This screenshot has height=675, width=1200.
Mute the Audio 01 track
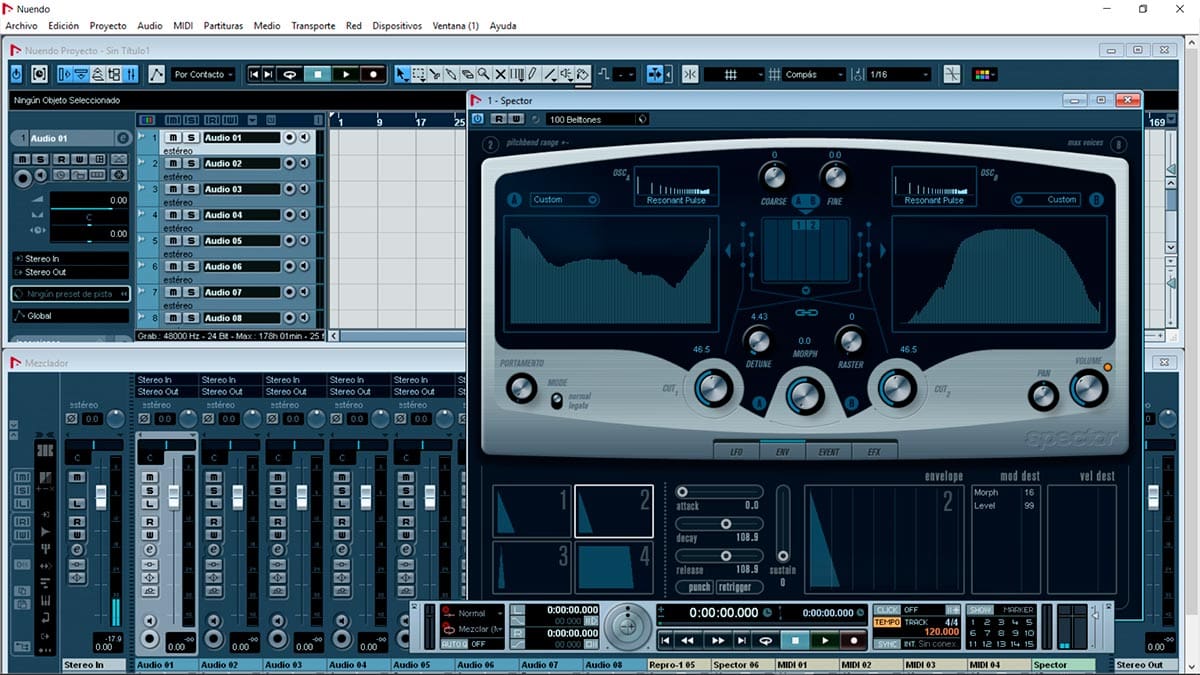[x=173, y=137]
